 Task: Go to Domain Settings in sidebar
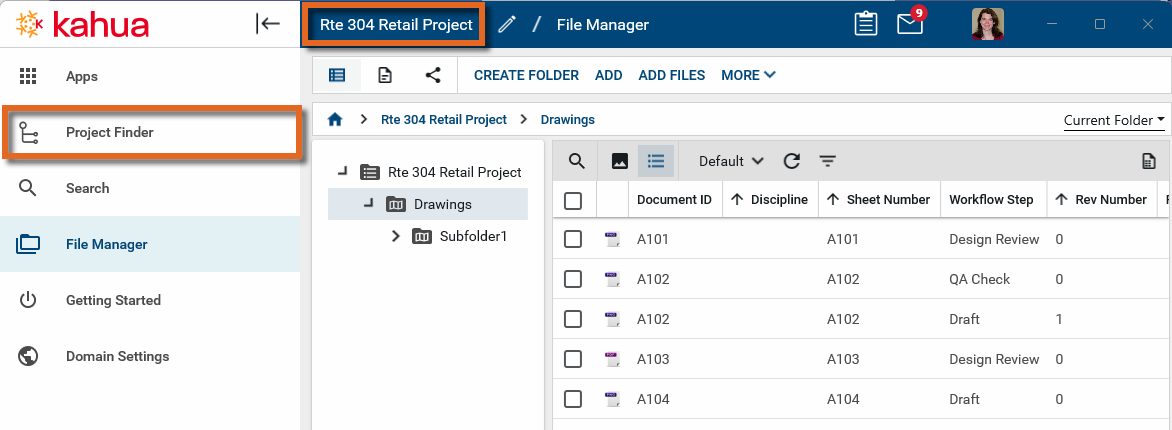click(117, 356)
